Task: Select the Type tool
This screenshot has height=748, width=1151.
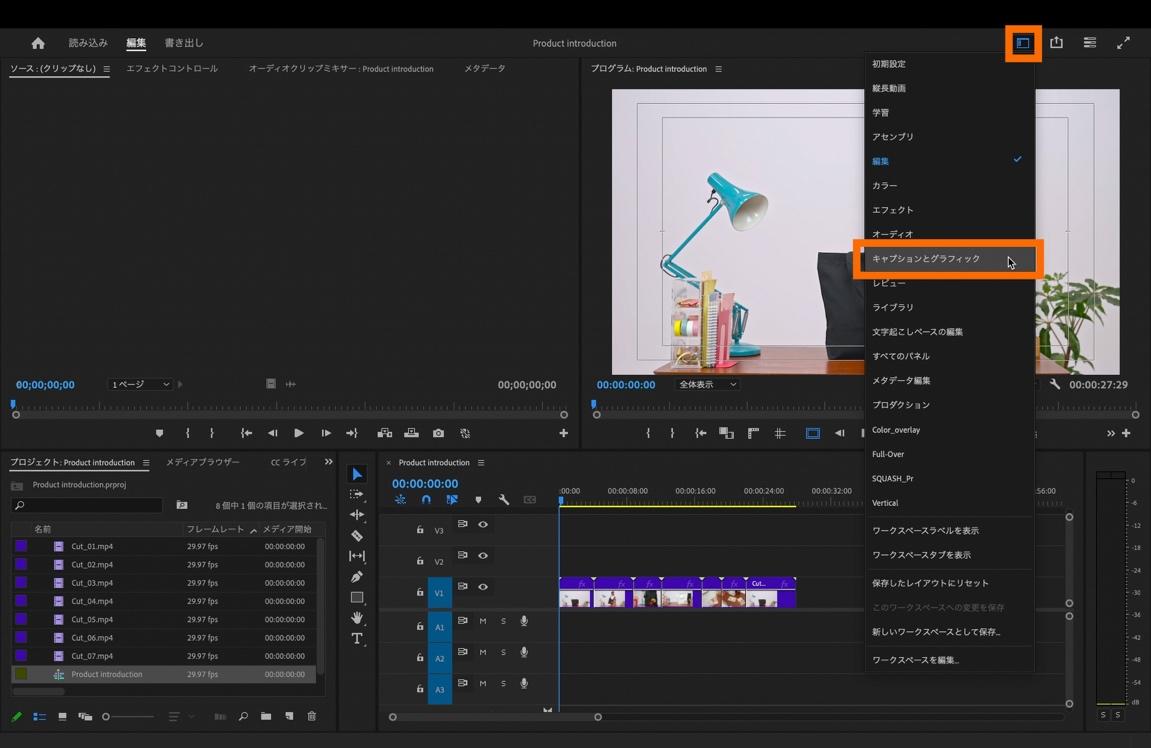Action: (357, 639)
